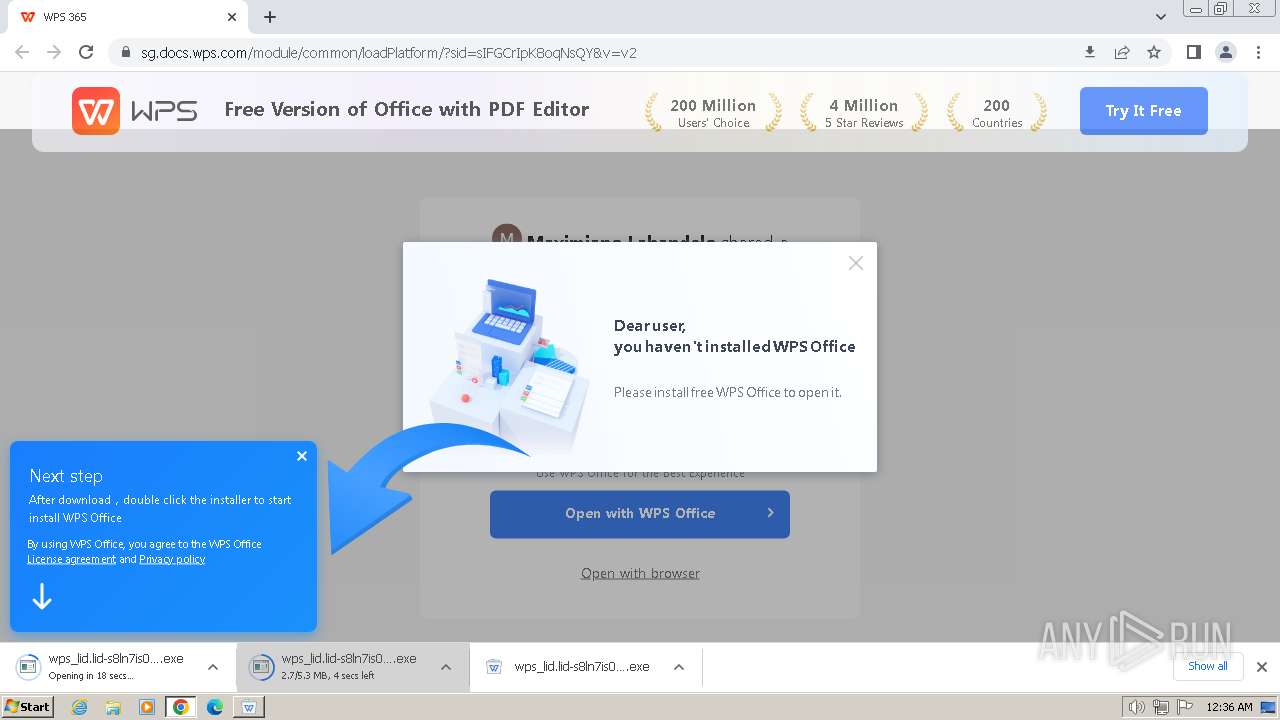The height and width of the screenshot is (720, 1280).
Task: Expand options for downloading exe in progress
Action: [446, 667]
